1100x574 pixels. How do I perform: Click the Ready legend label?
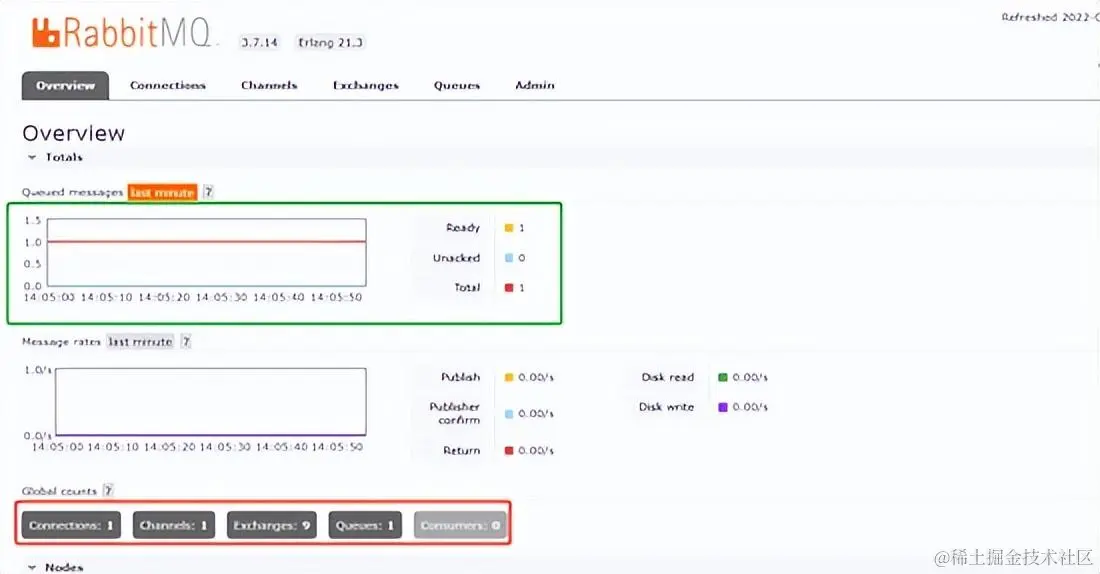pyautogui.click(x=463, y=228)
